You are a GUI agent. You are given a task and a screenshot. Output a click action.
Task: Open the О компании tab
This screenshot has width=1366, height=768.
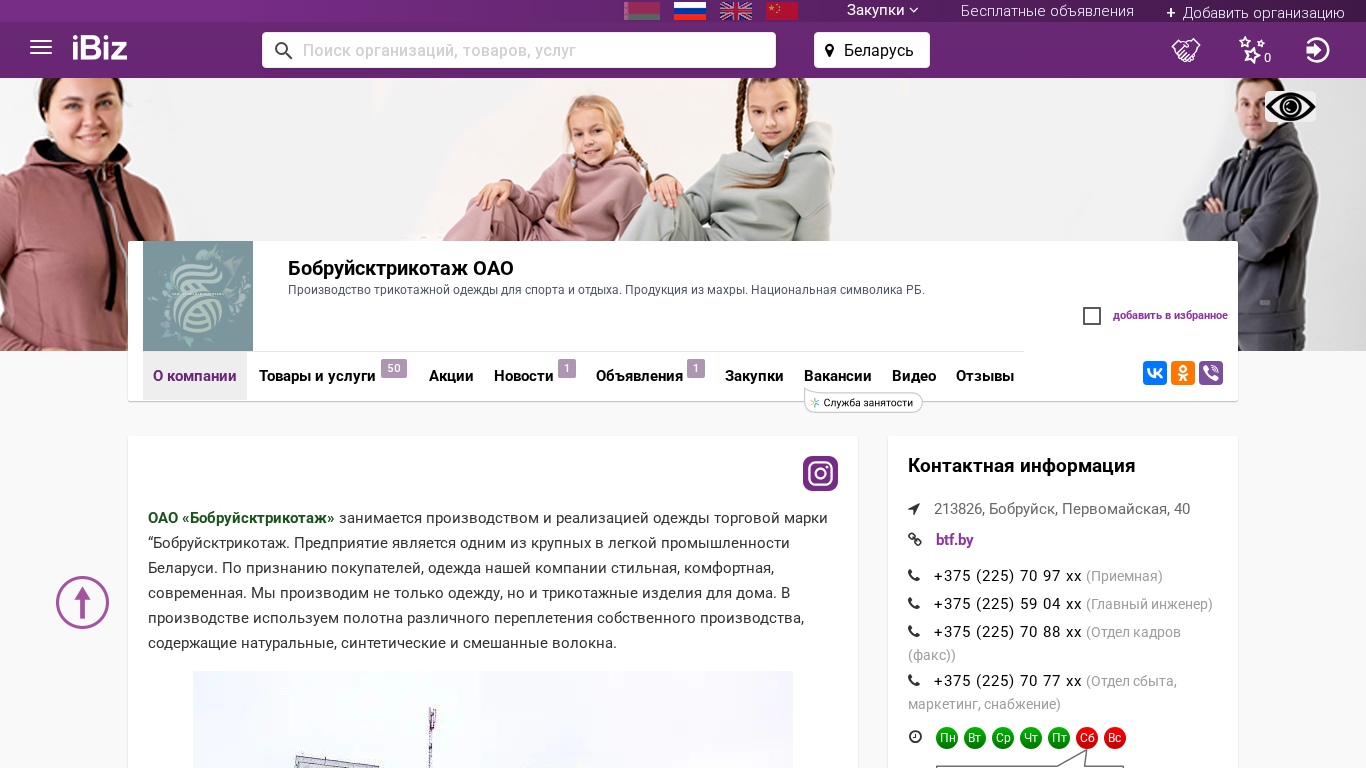(x=195, y=376)
